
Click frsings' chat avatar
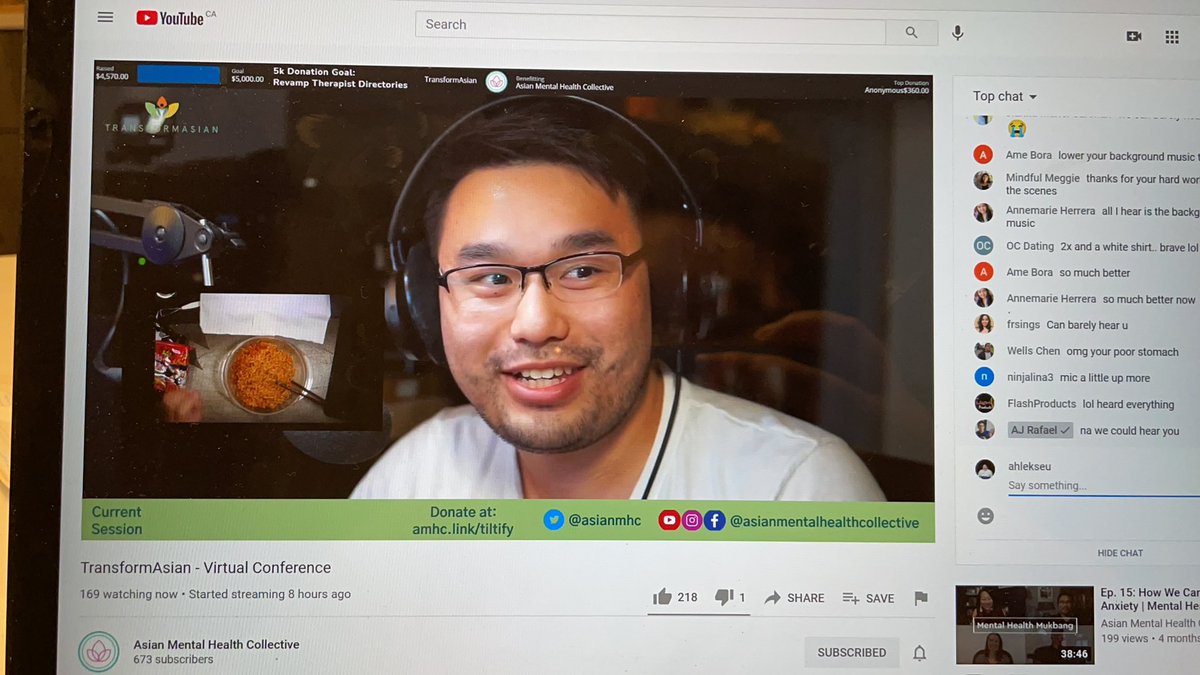pos(985,324)
